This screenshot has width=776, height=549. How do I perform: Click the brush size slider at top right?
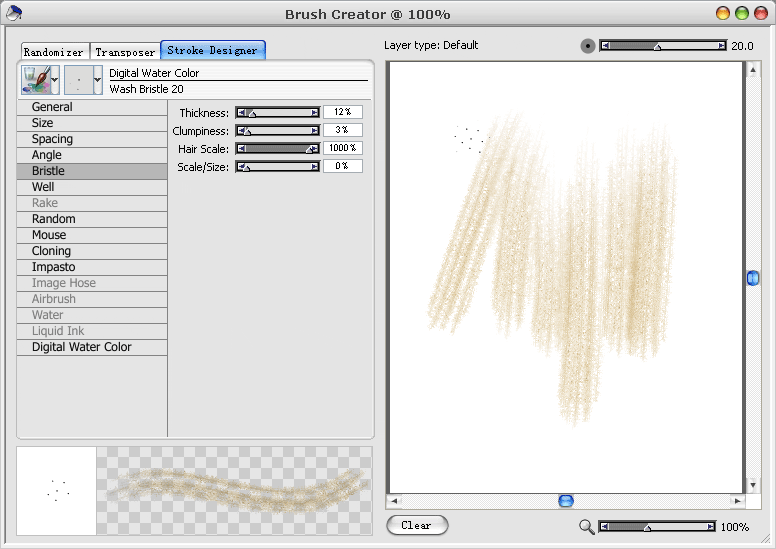(x=663, y=46)
